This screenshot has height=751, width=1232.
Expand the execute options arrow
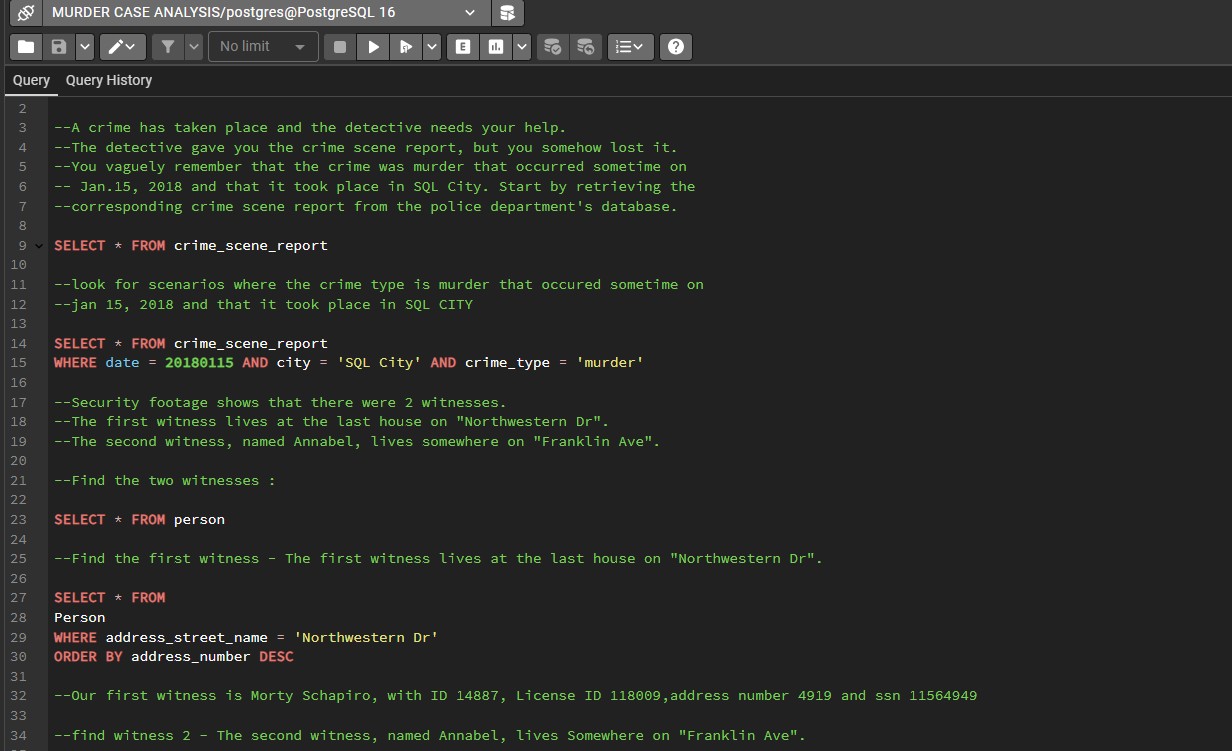coord(431,47)
